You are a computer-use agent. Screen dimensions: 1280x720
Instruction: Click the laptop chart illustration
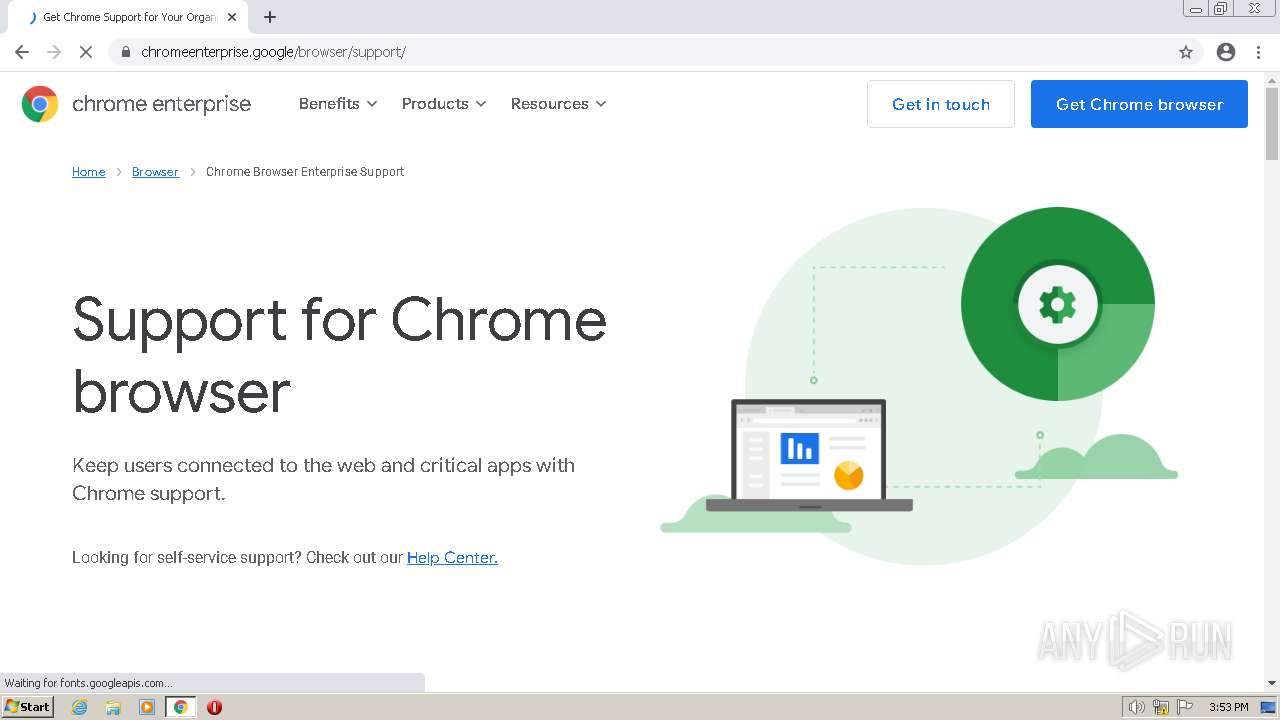pos(809,455)
